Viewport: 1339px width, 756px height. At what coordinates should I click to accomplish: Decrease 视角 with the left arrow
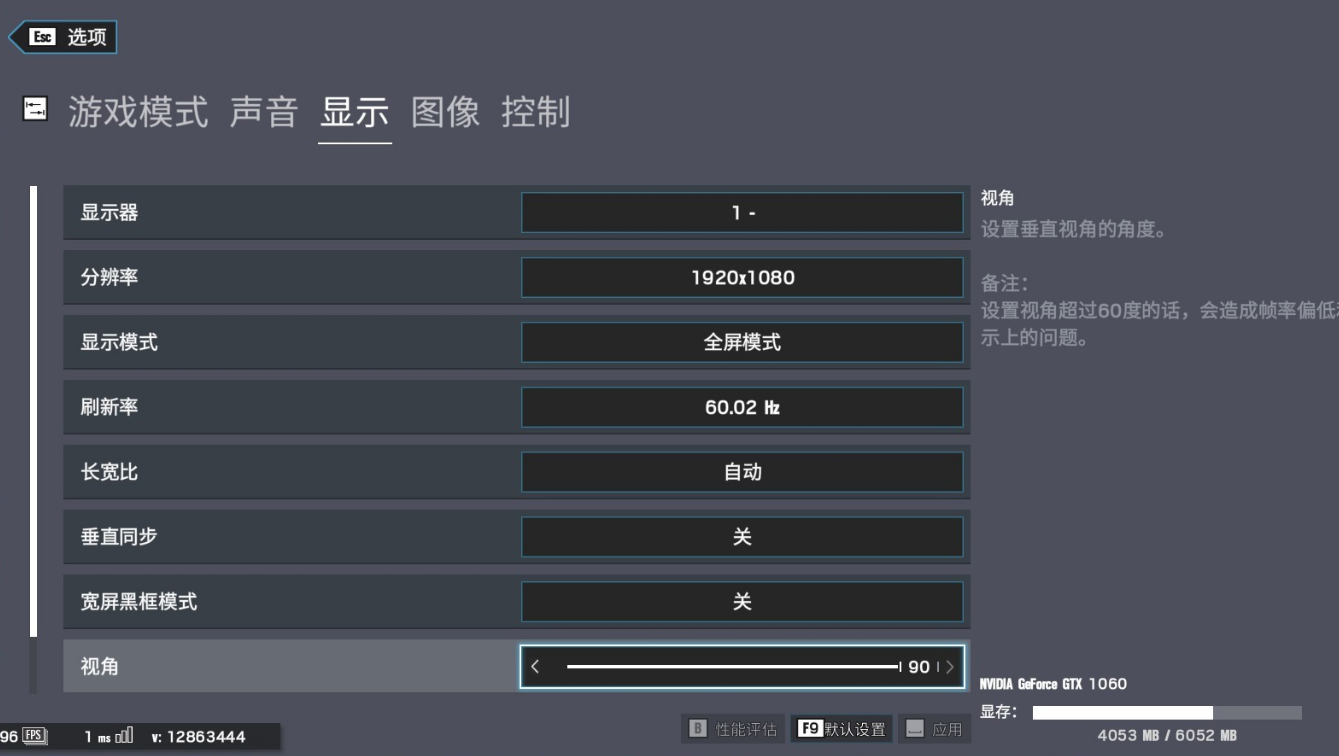535,667
